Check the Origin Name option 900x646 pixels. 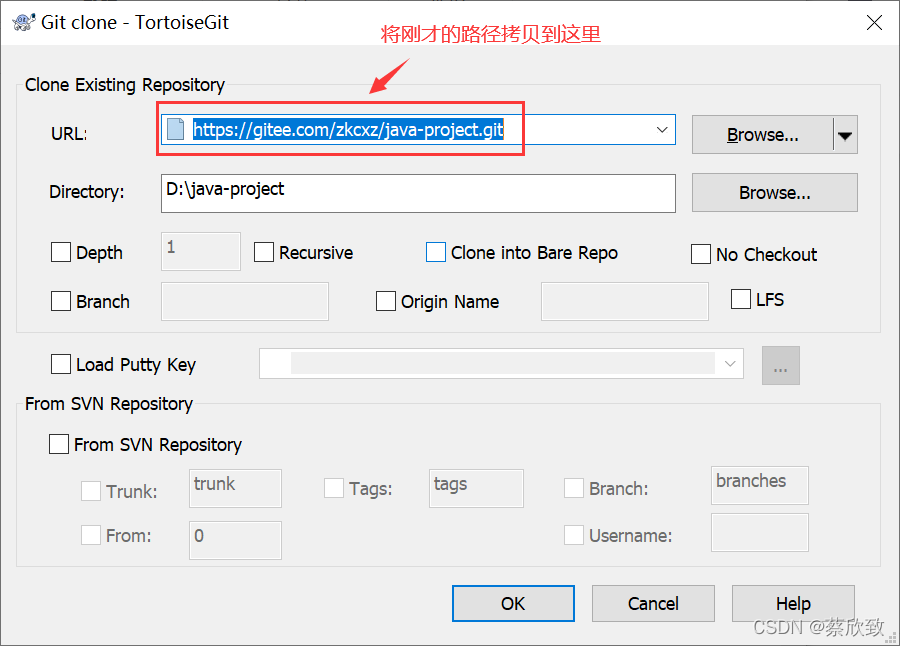click(x=386, y=301)
